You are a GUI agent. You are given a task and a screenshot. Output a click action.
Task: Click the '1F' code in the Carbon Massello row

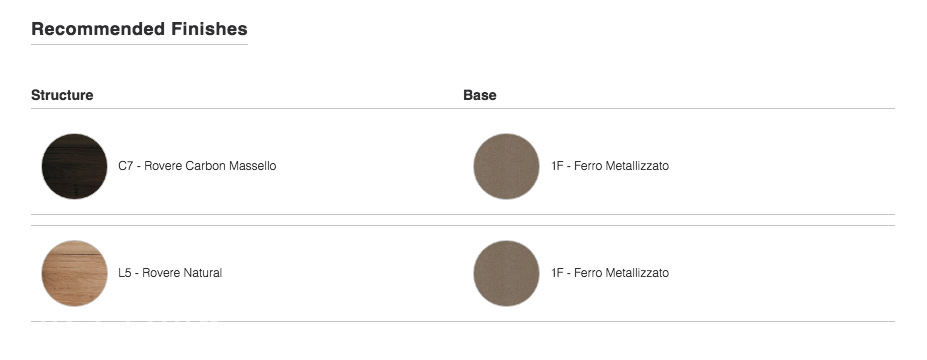point(558,166)
